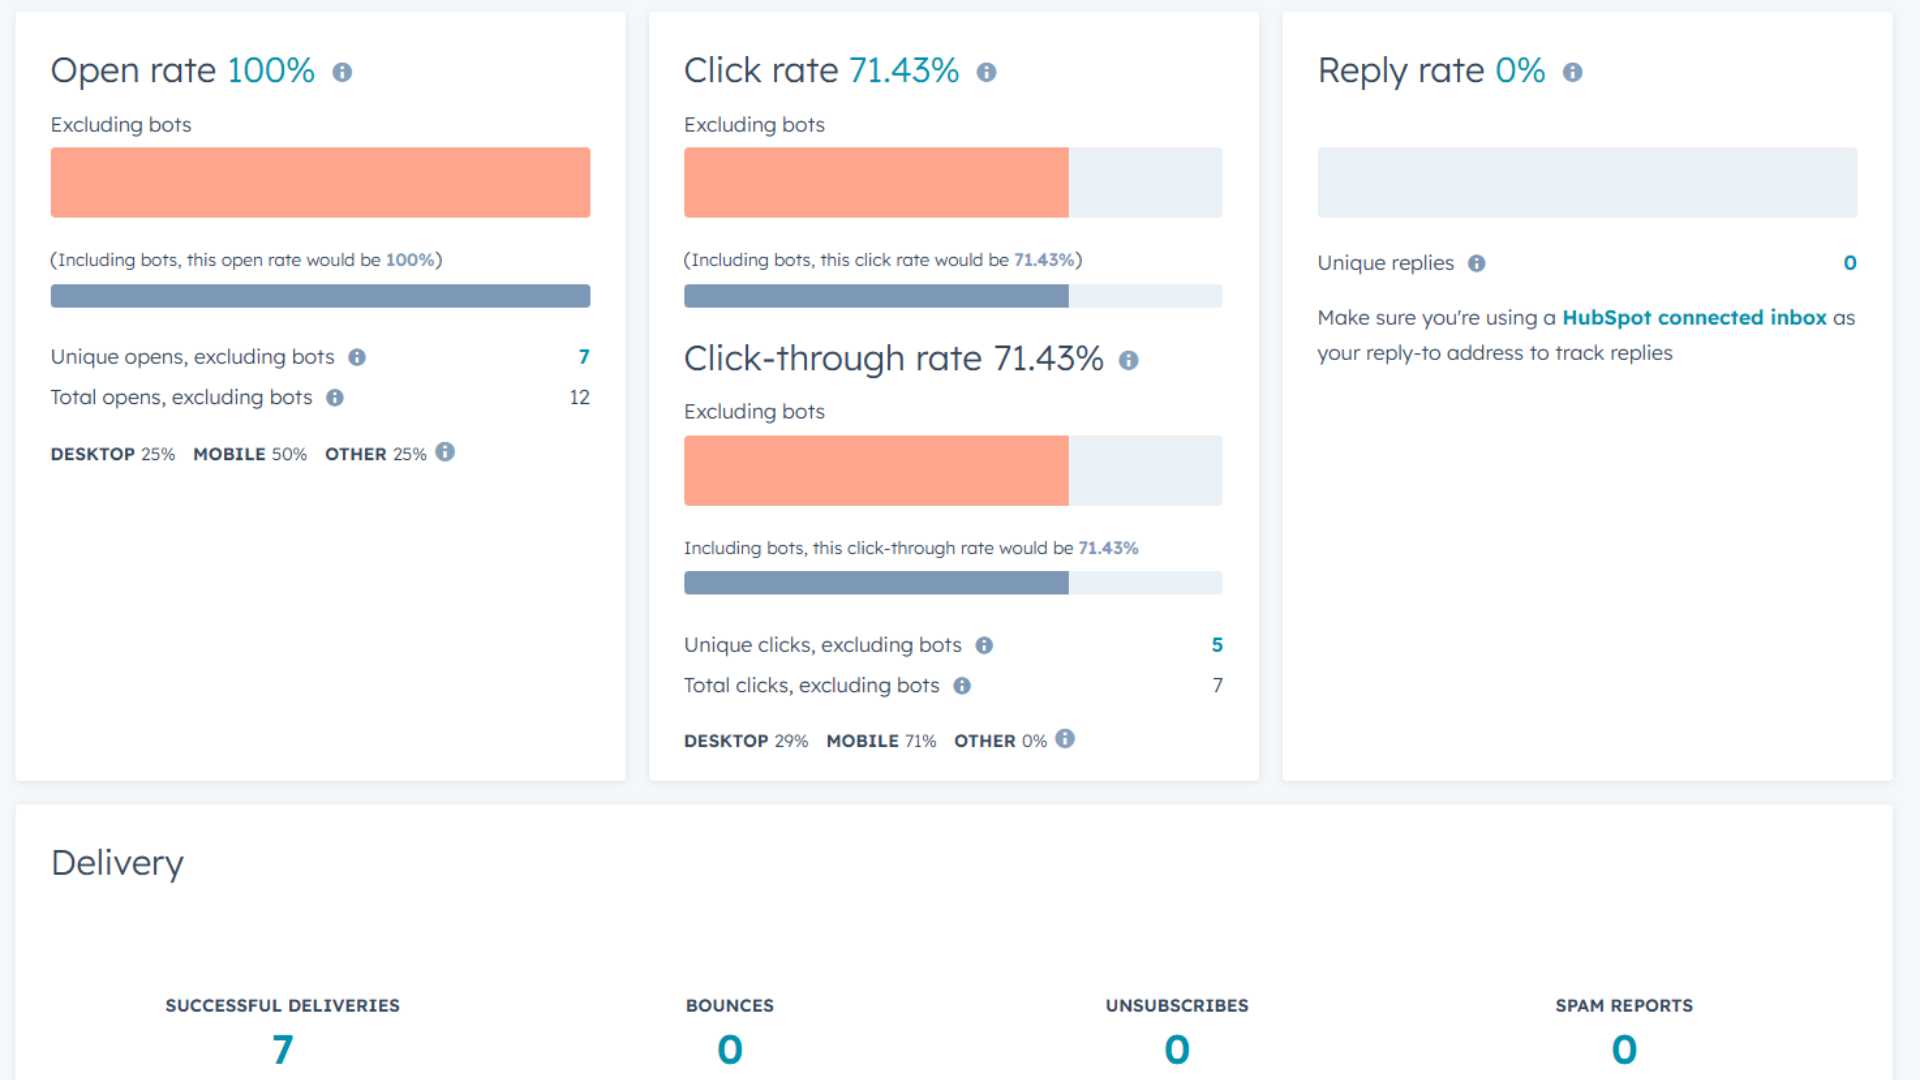Click the Click rate 71.43% heading value
The height and width of the screenshot is (1080, 1920).
pos(904,71)
